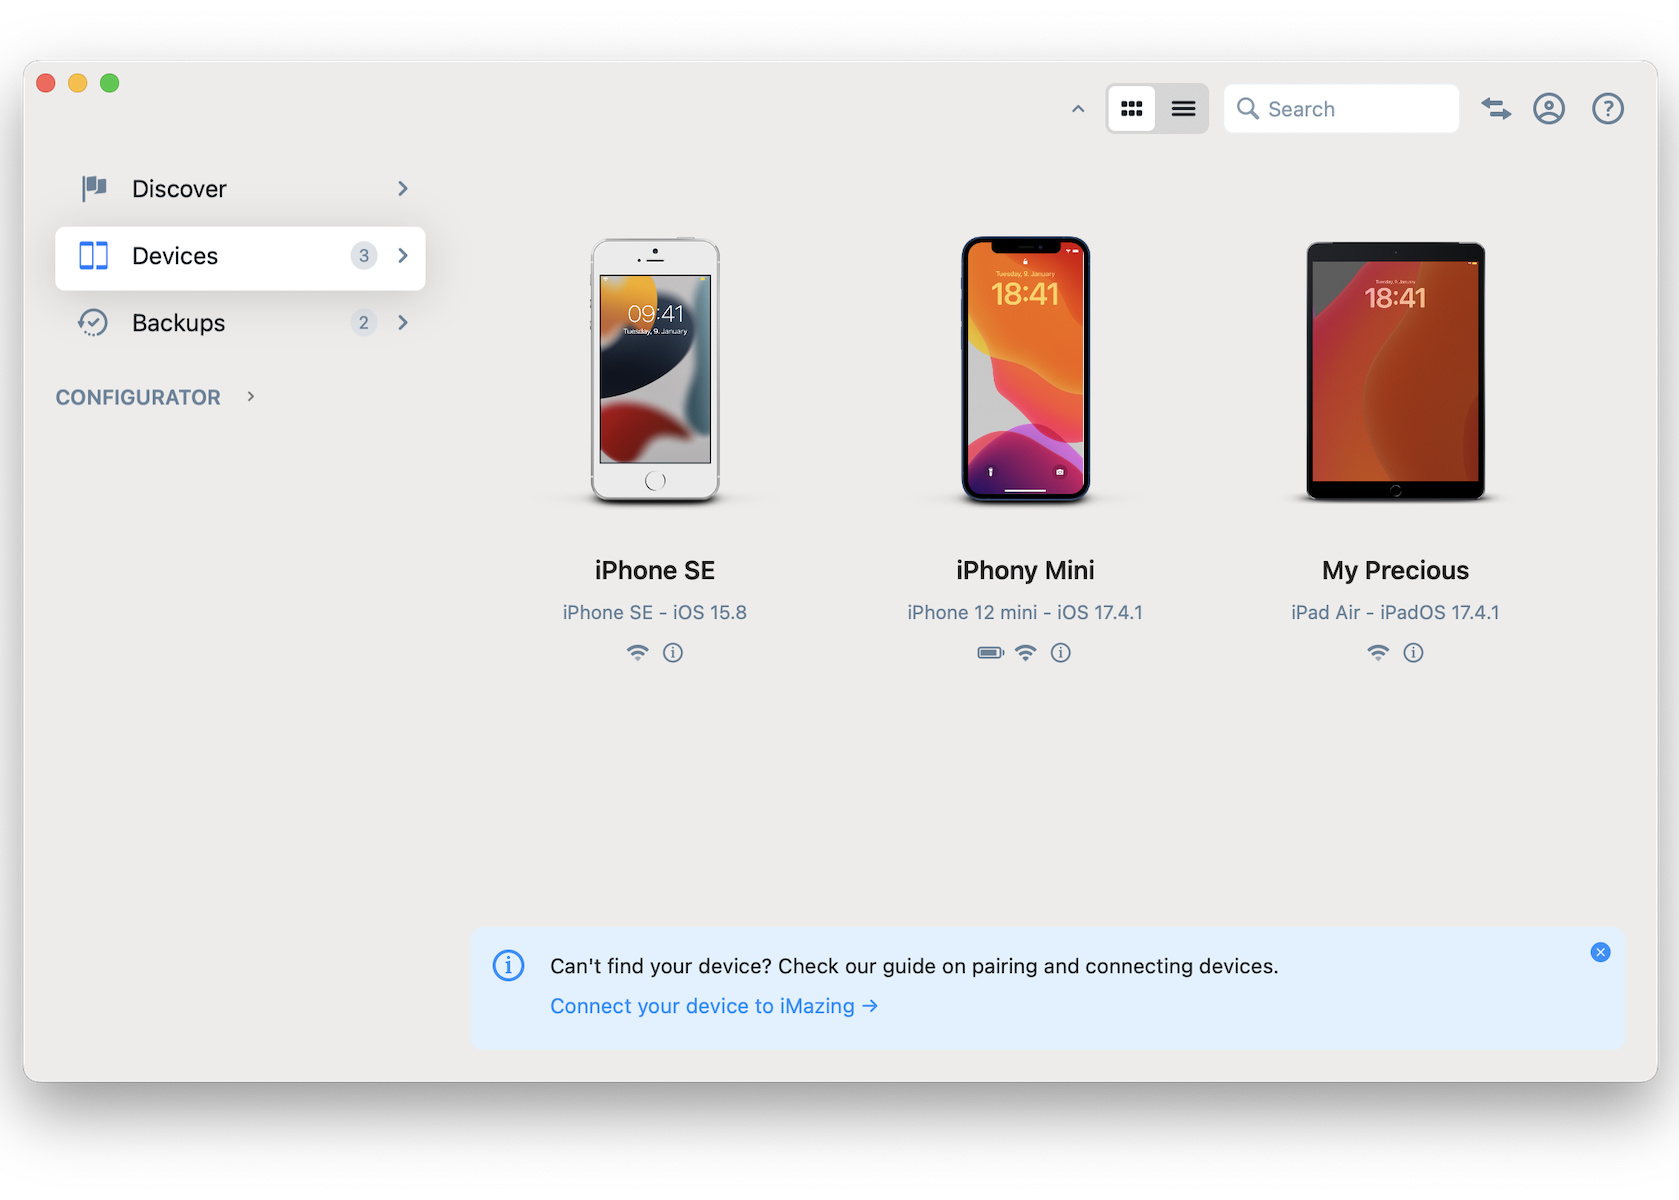Click battery icon under iPhony Mini
Viewport: 1679px width, 1200px height.
click(990, 653)
